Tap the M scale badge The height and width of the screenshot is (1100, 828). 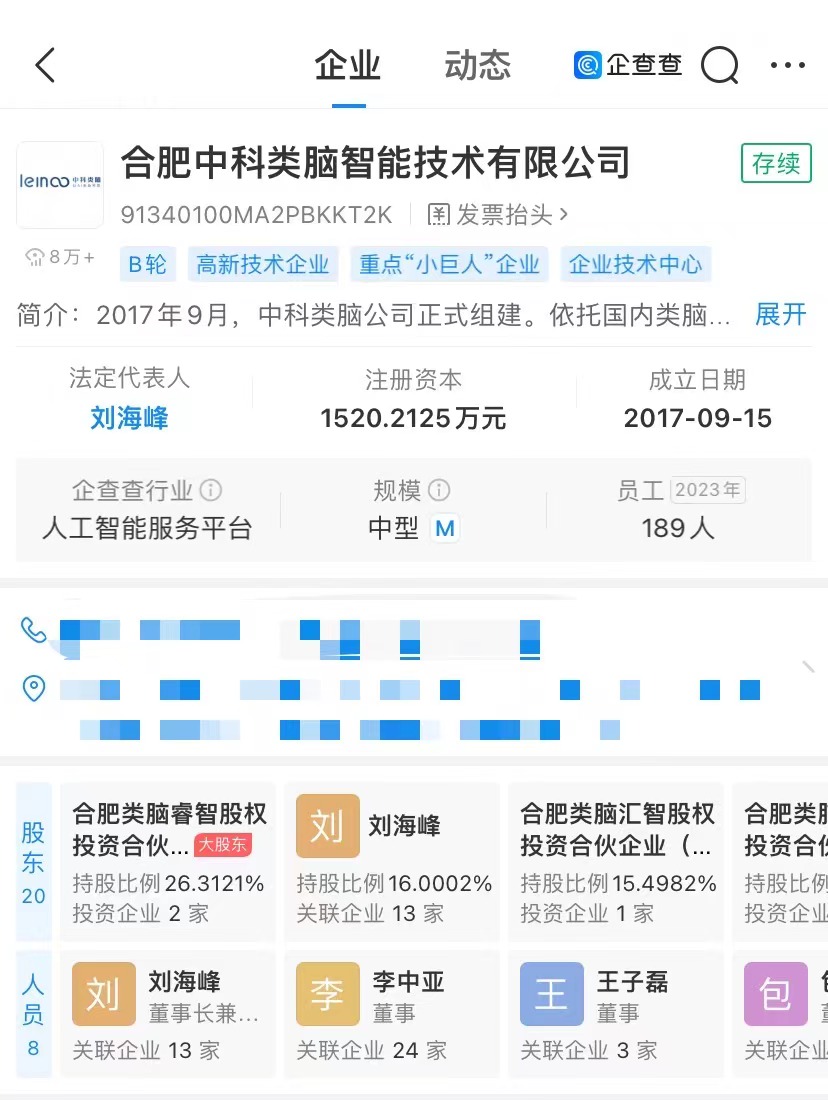pos(445,528)
